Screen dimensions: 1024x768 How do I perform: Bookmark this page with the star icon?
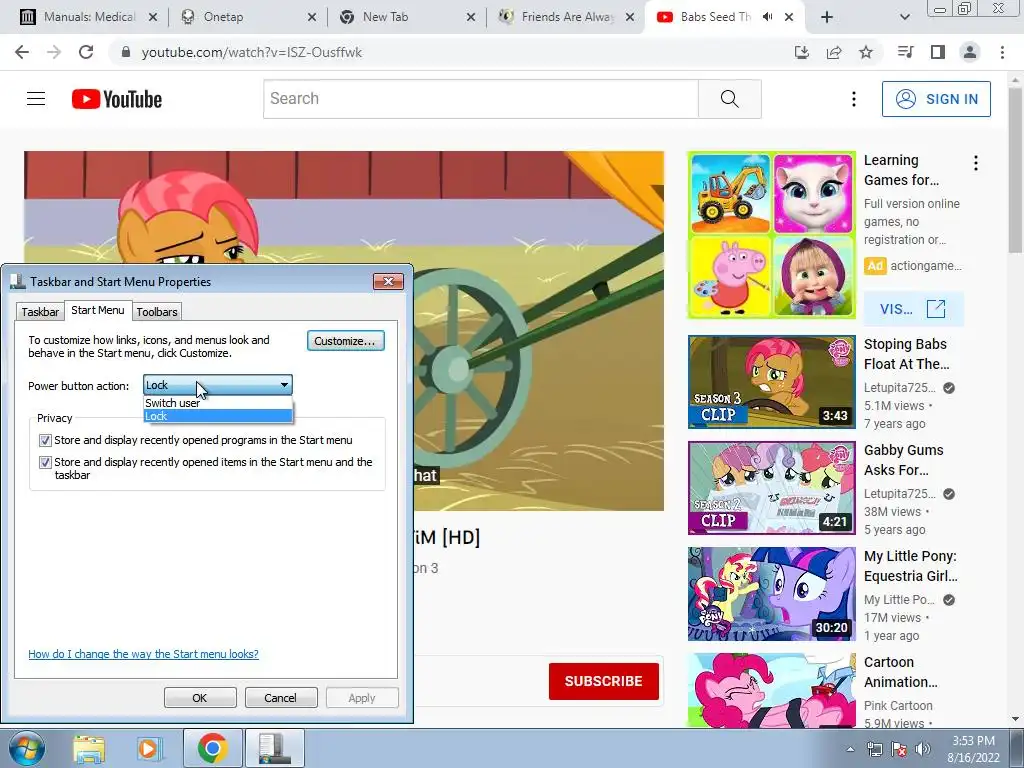click(866, 52)
